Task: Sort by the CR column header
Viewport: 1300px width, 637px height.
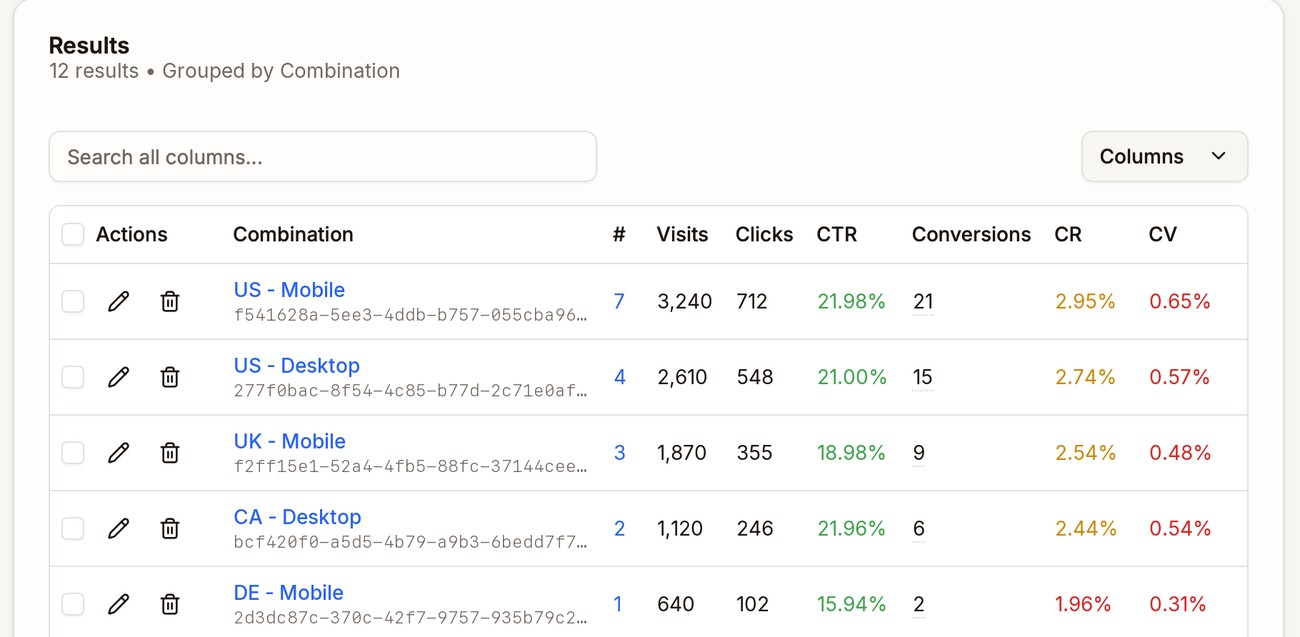Action: pyautogui.click(x=1068, y=234)
